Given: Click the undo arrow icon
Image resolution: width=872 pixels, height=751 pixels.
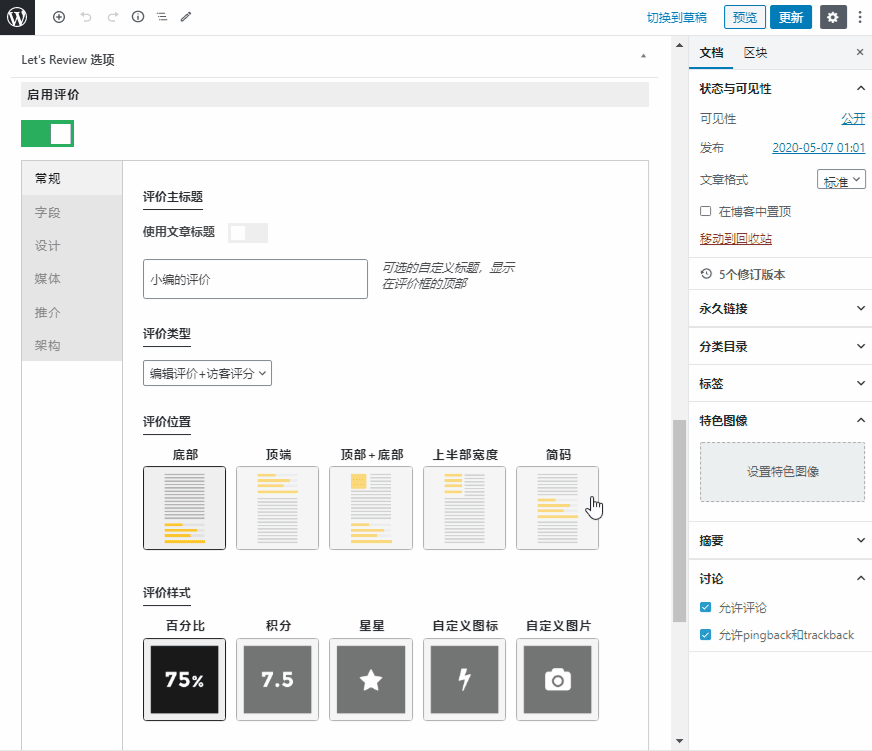Looking at the screenshot, I should [86, 17].
